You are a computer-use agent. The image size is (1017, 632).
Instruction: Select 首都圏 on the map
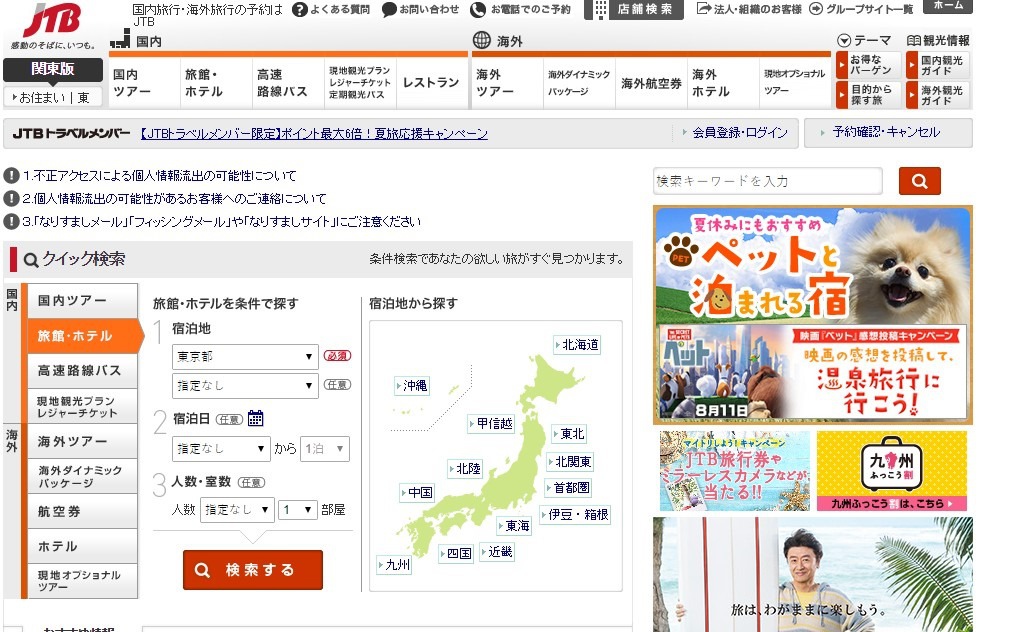568,487
